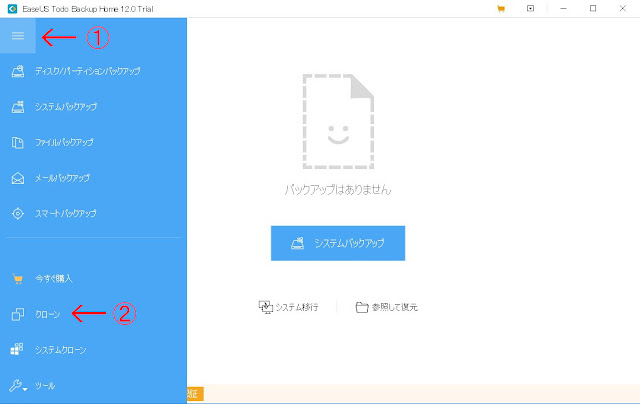Open システム移行 link

click(297, 307)
